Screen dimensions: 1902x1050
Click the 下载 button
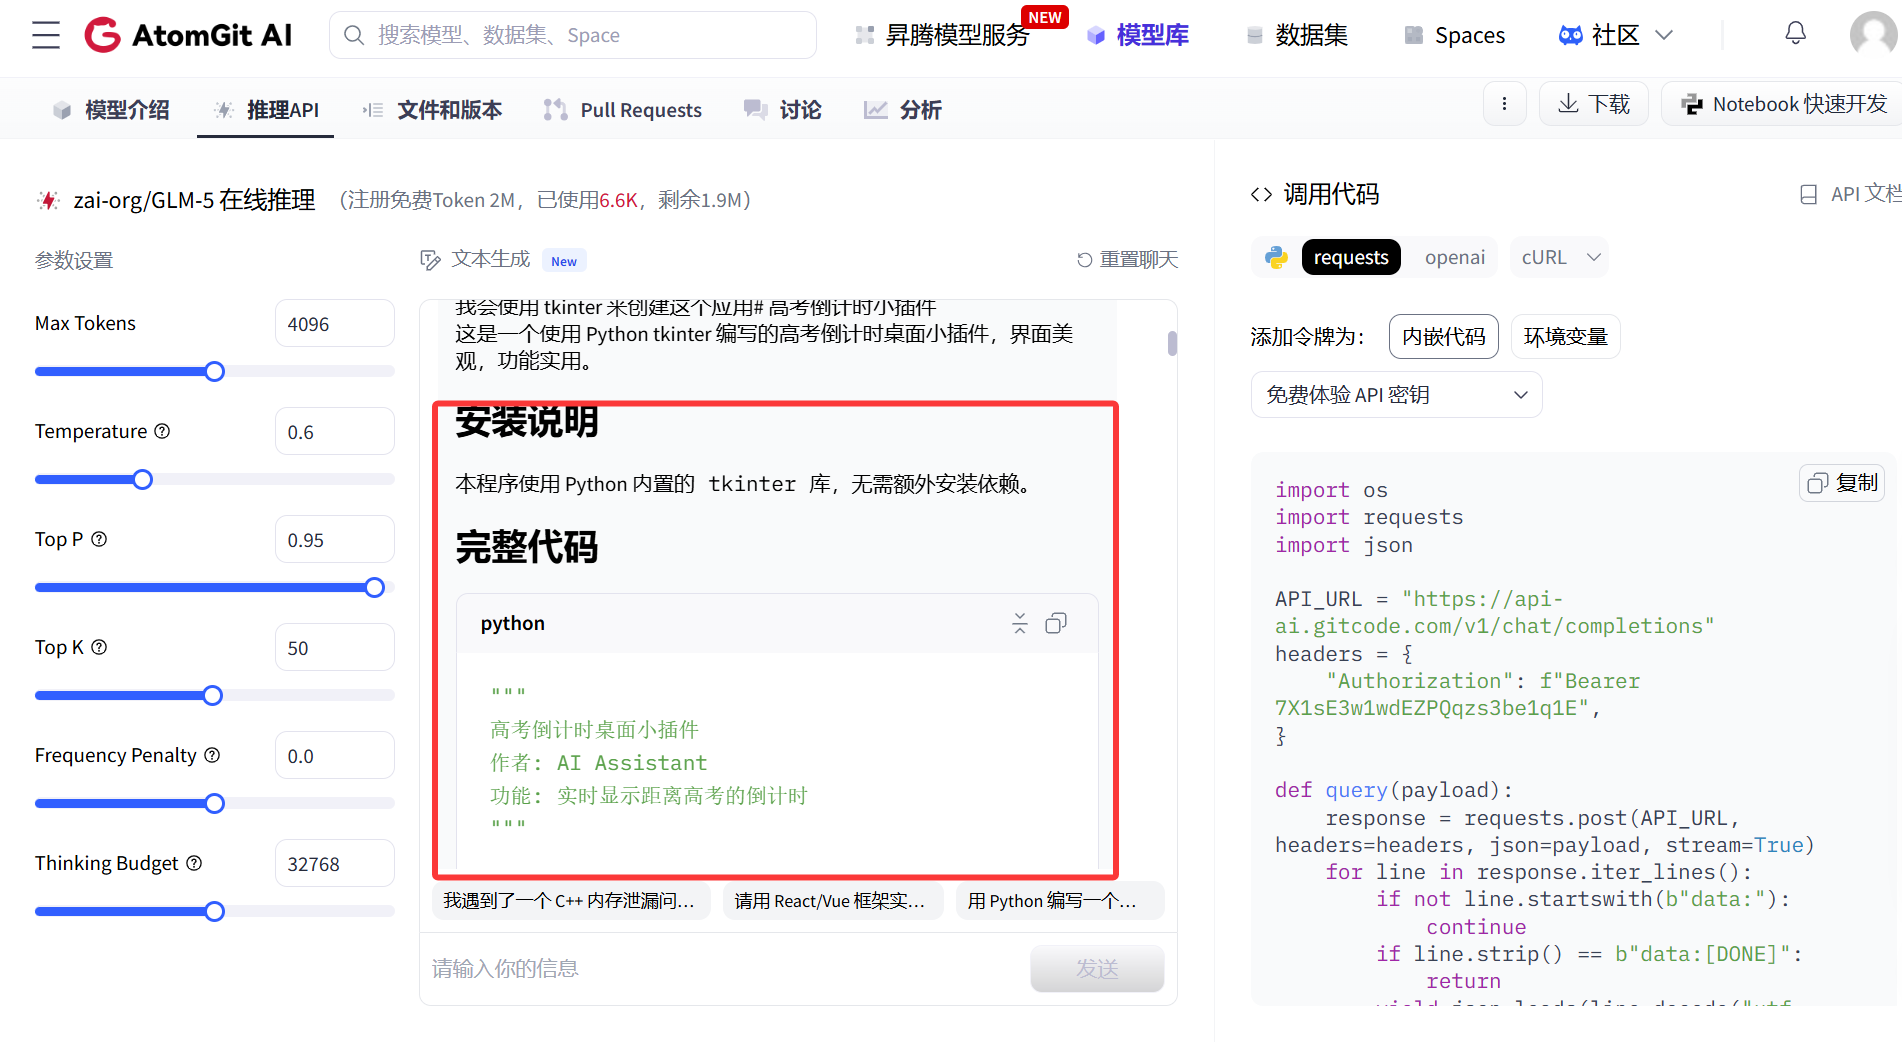click(x=1593, y=103)
